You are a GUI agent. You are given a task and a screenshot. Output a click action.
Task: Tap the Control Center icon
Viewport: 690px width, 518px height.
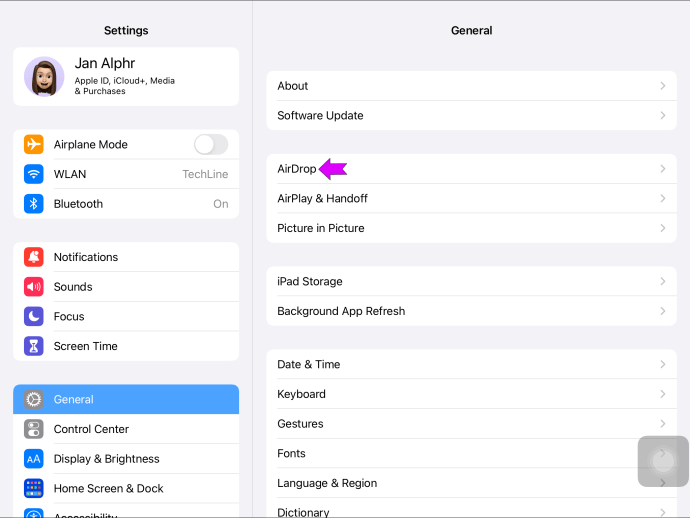point(34,429)
